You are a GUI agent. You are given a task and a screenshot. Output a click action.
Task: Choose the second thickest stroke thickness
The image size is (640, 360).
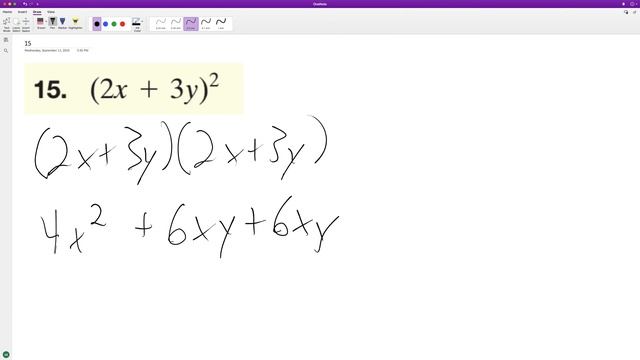[206, 24]
